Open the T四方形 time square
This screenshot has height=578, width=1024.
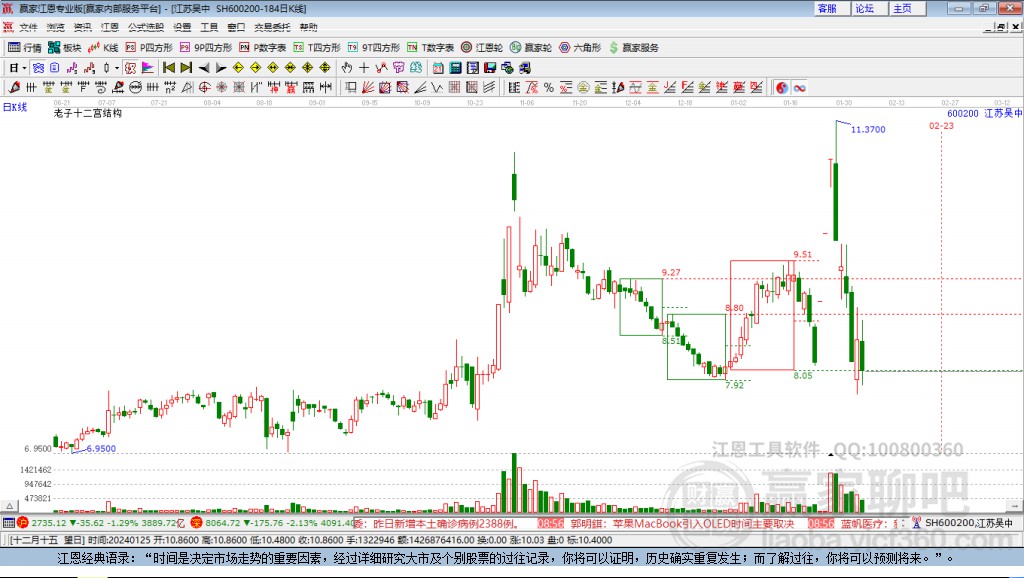317,48
